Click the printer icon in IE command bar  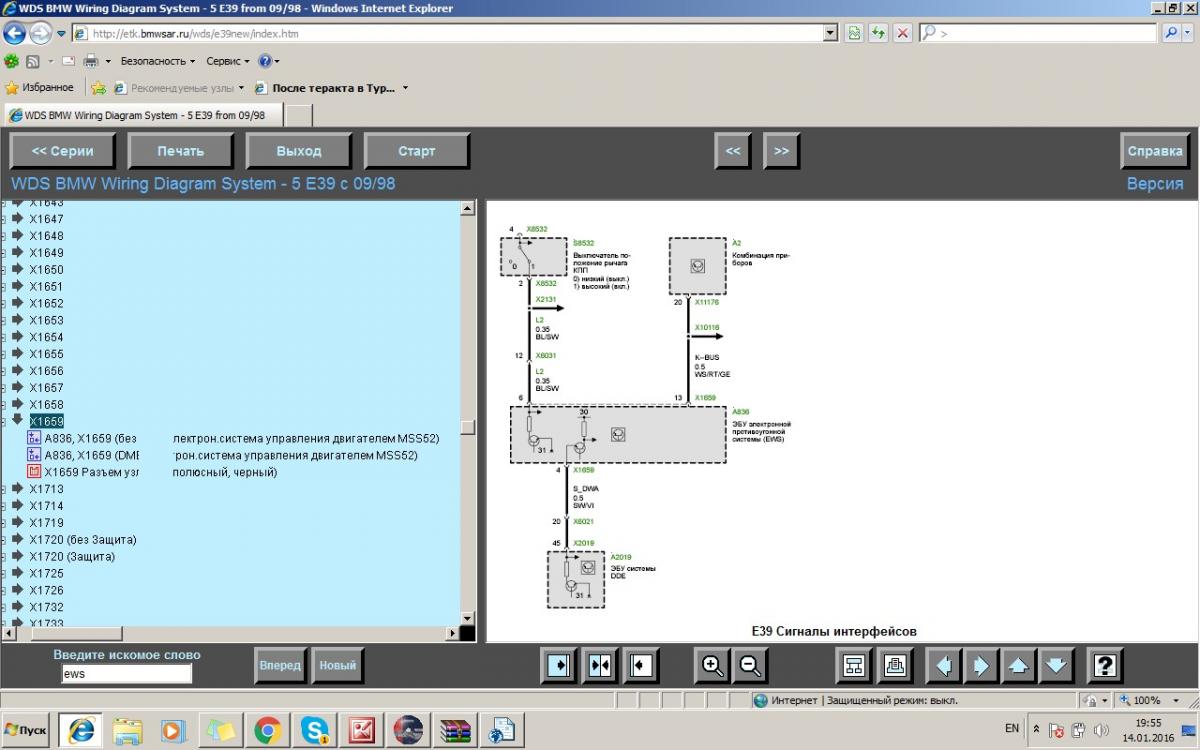click(x=90, y=61)
